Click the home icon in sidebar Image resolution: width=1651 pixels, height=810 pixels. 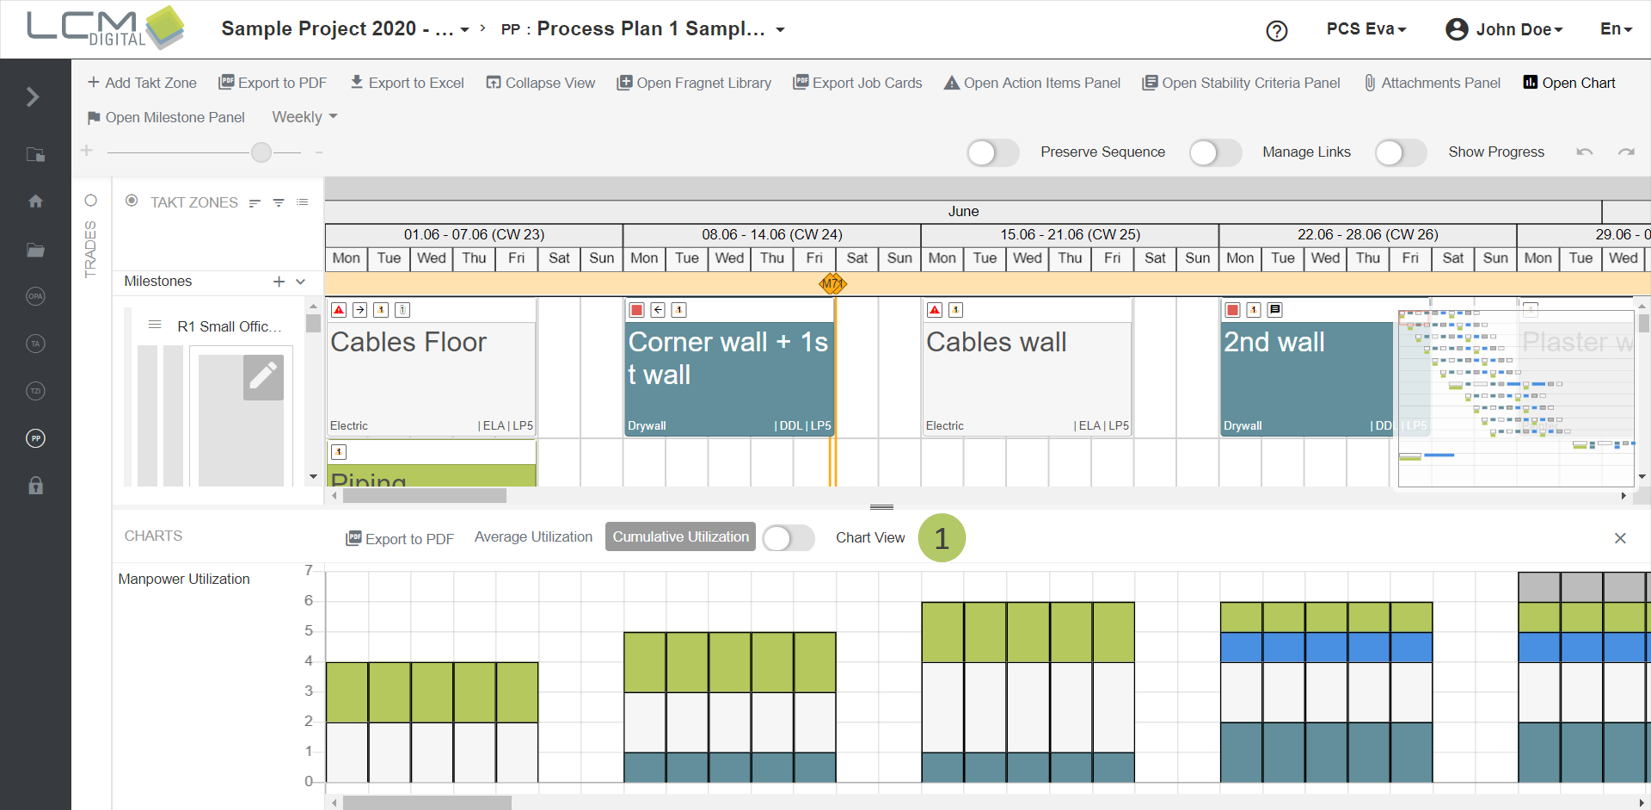(36, 202)
